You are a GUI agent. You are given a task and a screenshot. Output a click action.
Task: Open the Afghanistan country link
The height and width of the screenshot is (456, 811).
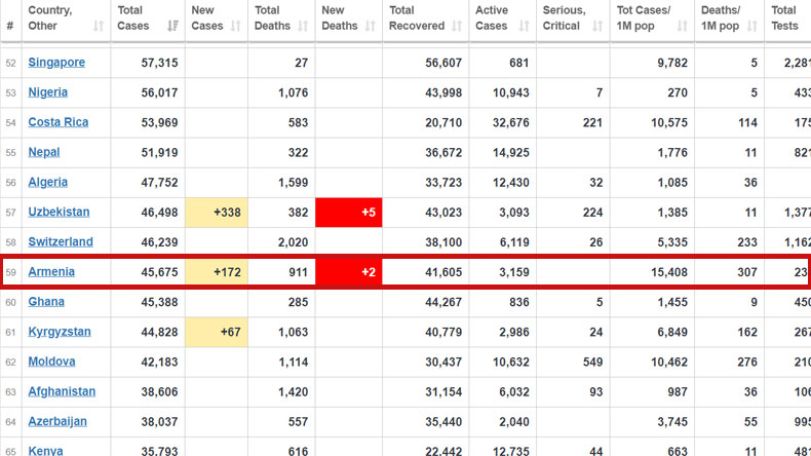click(x=62, y=392)
